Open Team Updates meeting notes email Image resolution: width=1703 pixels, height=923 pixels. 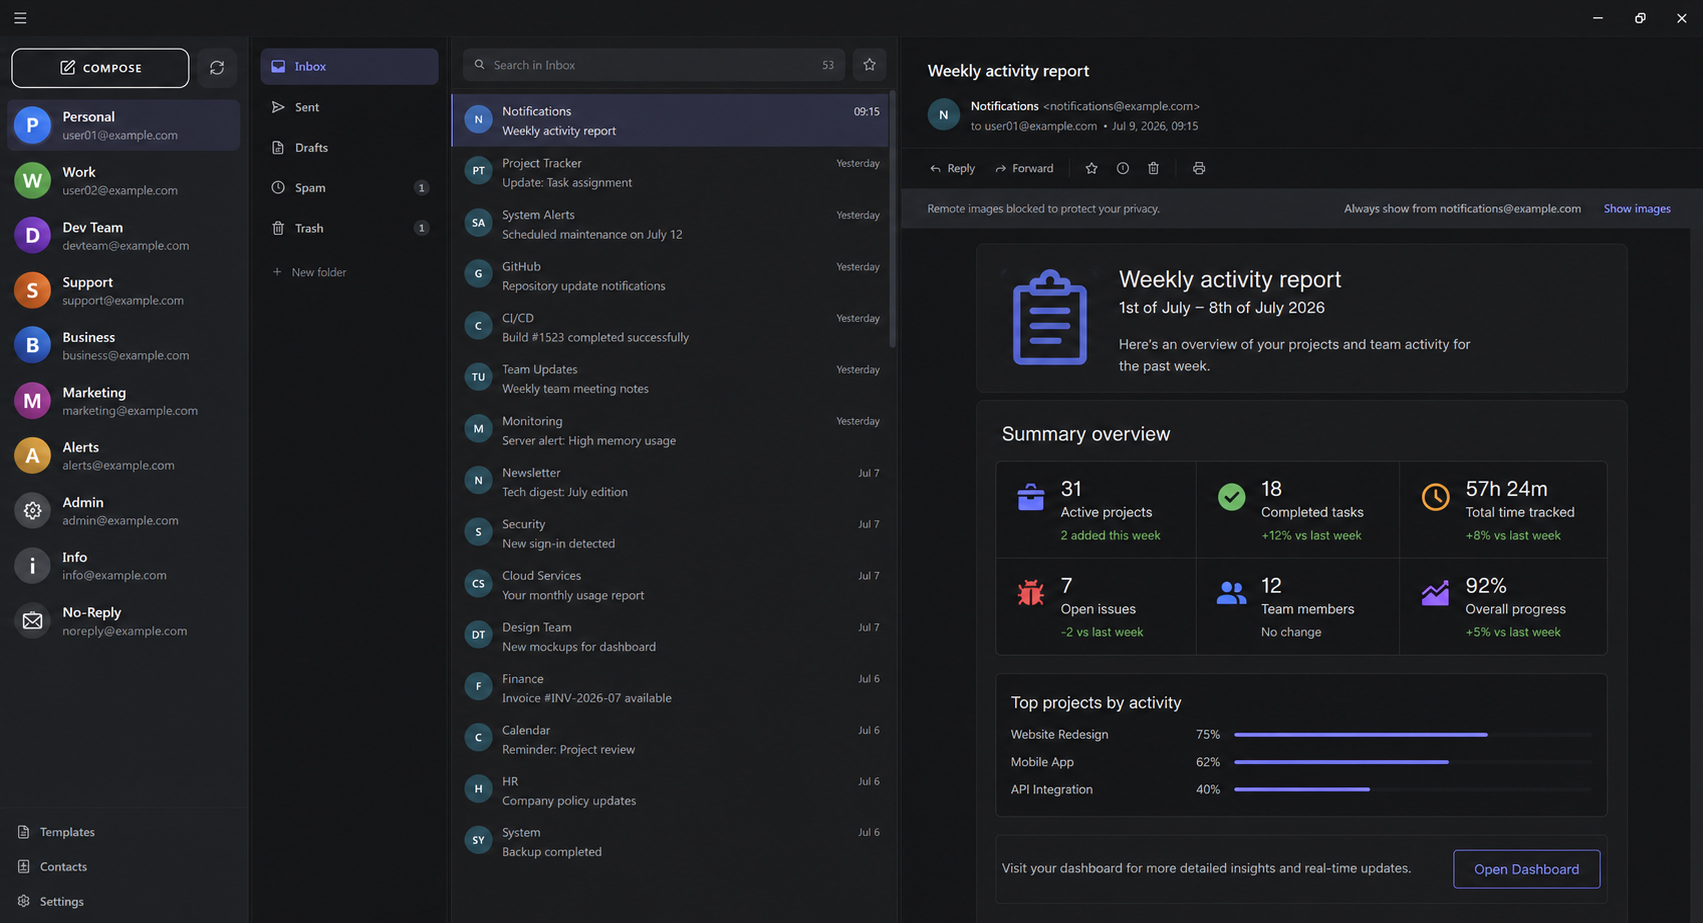(670, 379)
